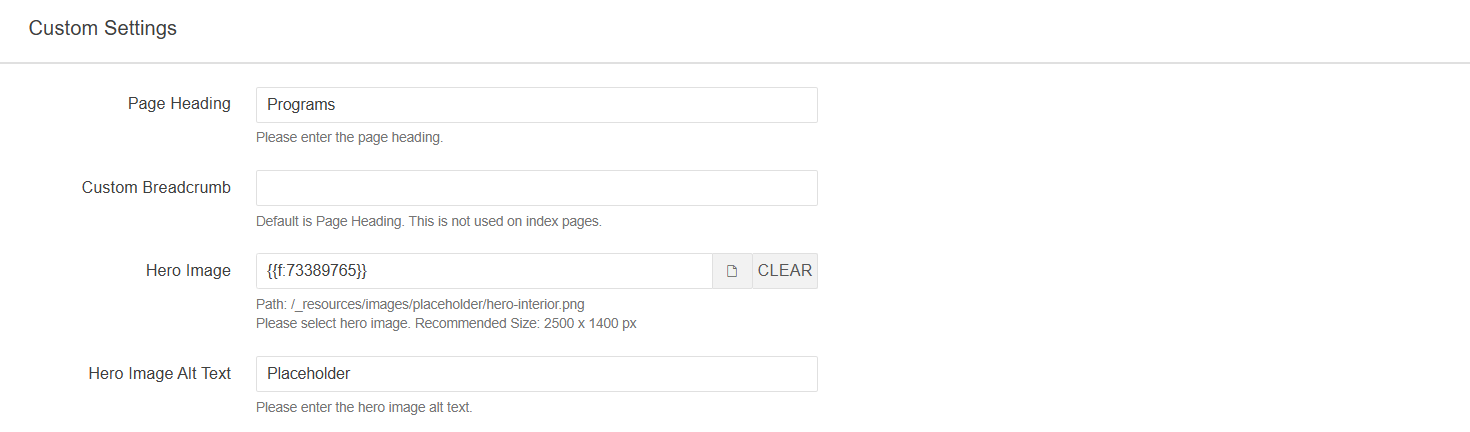The image size is (1470, 432).
Task: Click the divider line under Custom Settings
Action: pos(735,63)
